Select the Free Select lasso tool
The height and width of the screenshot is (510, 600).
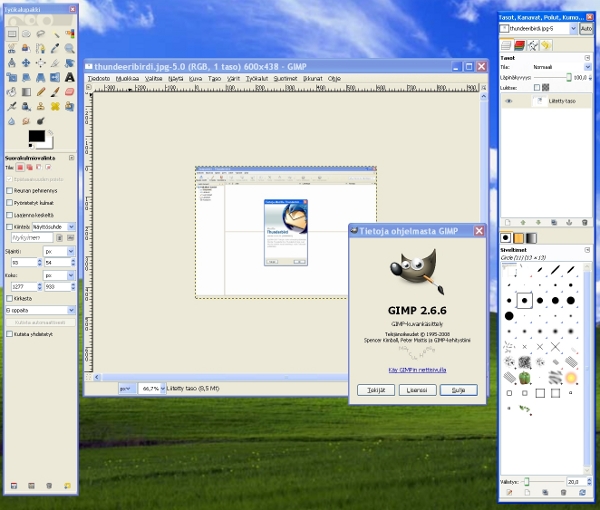point(41,34)
